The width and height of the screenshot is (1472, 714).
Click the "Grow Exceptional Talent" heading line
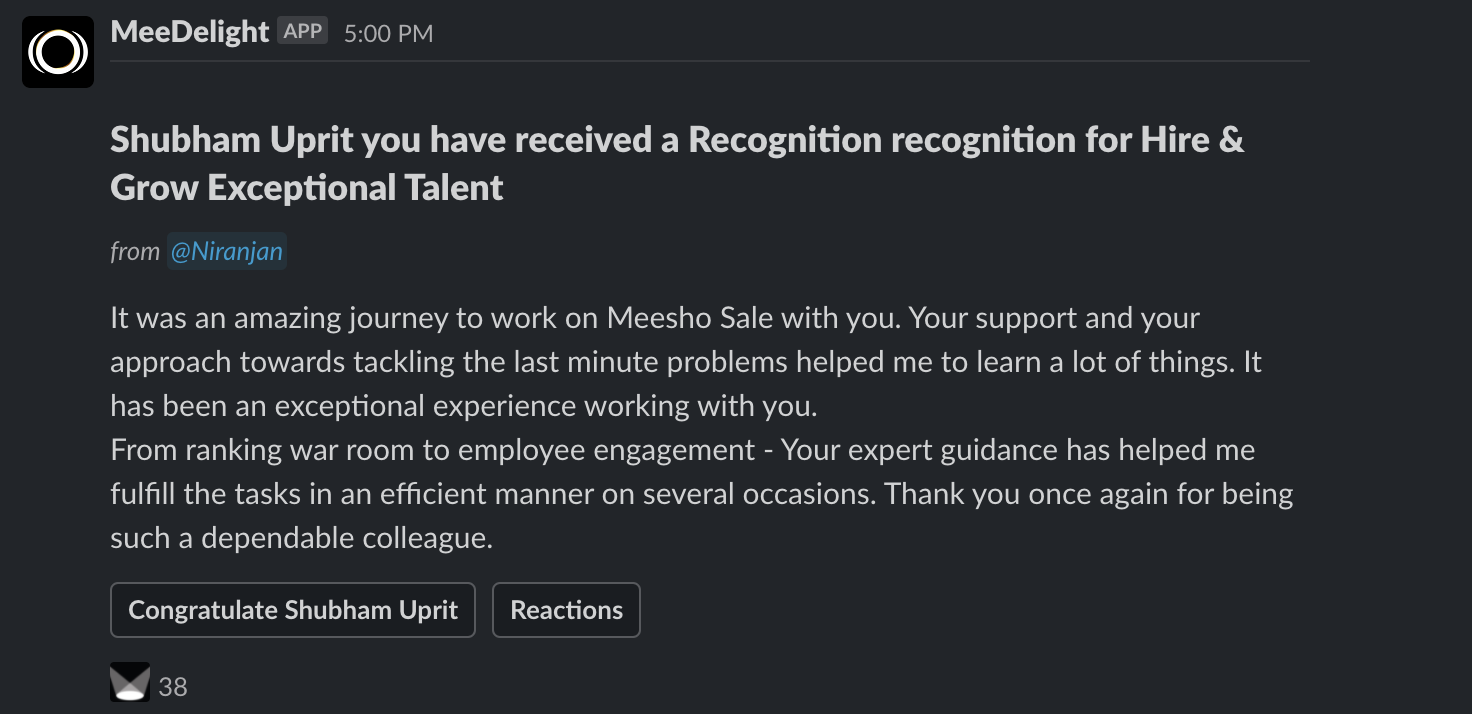[x=307, y=187]
